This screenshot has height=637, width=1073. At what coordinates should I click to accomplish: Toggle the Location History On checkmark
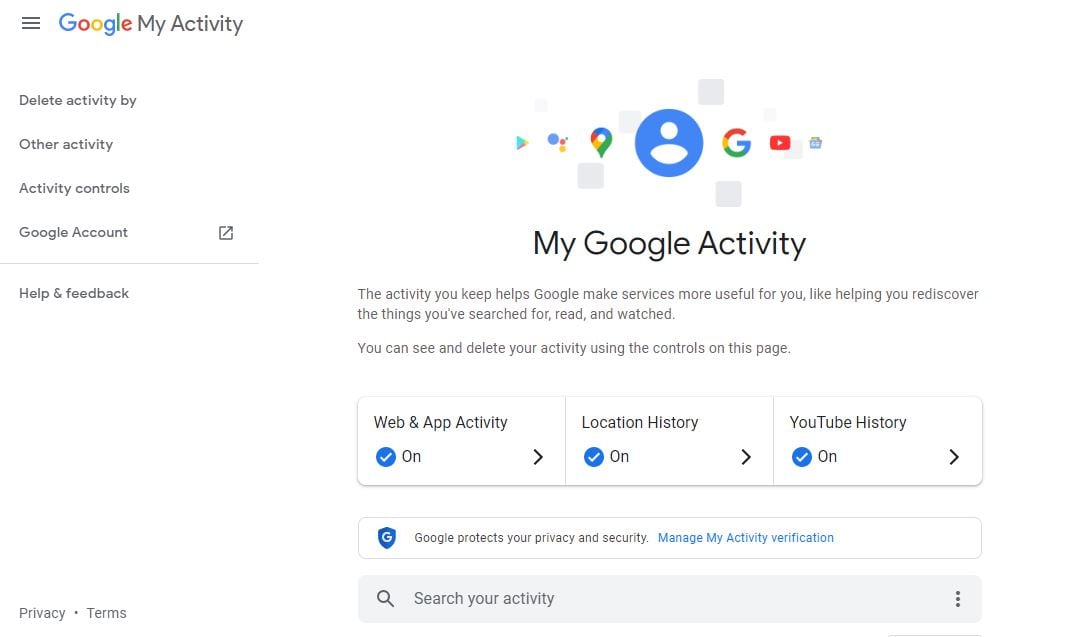(593, 457)
